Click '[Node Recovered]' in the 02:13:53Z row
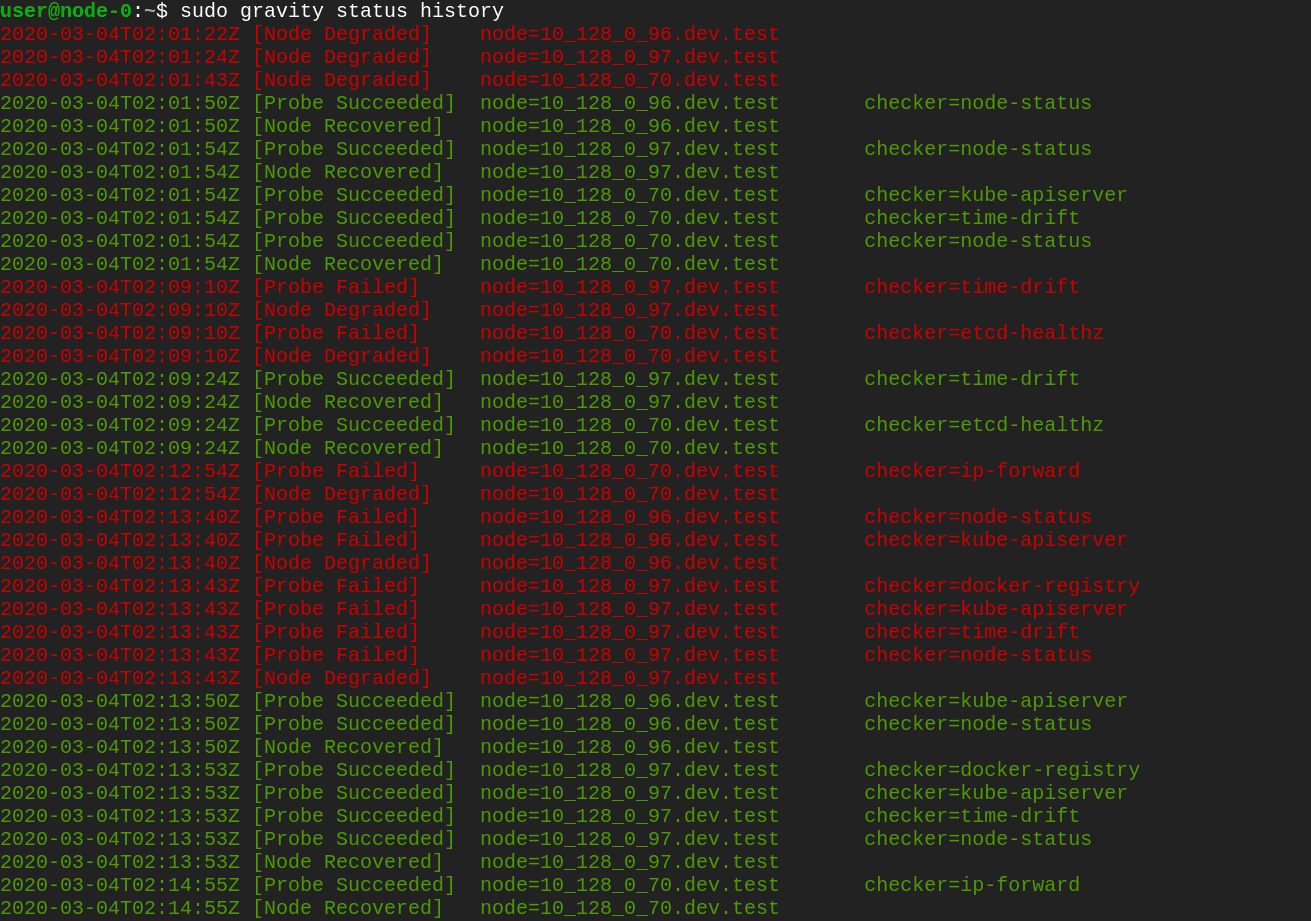The image size is (1311, 921). click(348, 862)
